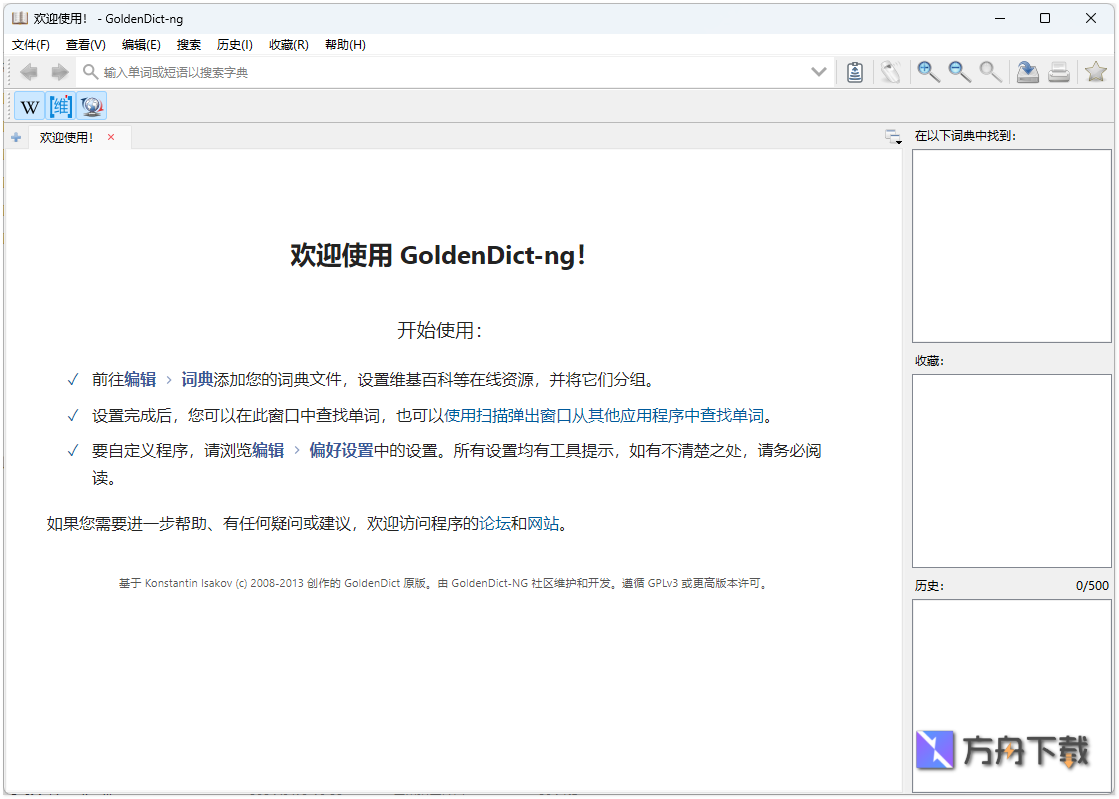Zoom out on article text
This screenshot has width=1119, height=799.
click(x=959, y=71)
